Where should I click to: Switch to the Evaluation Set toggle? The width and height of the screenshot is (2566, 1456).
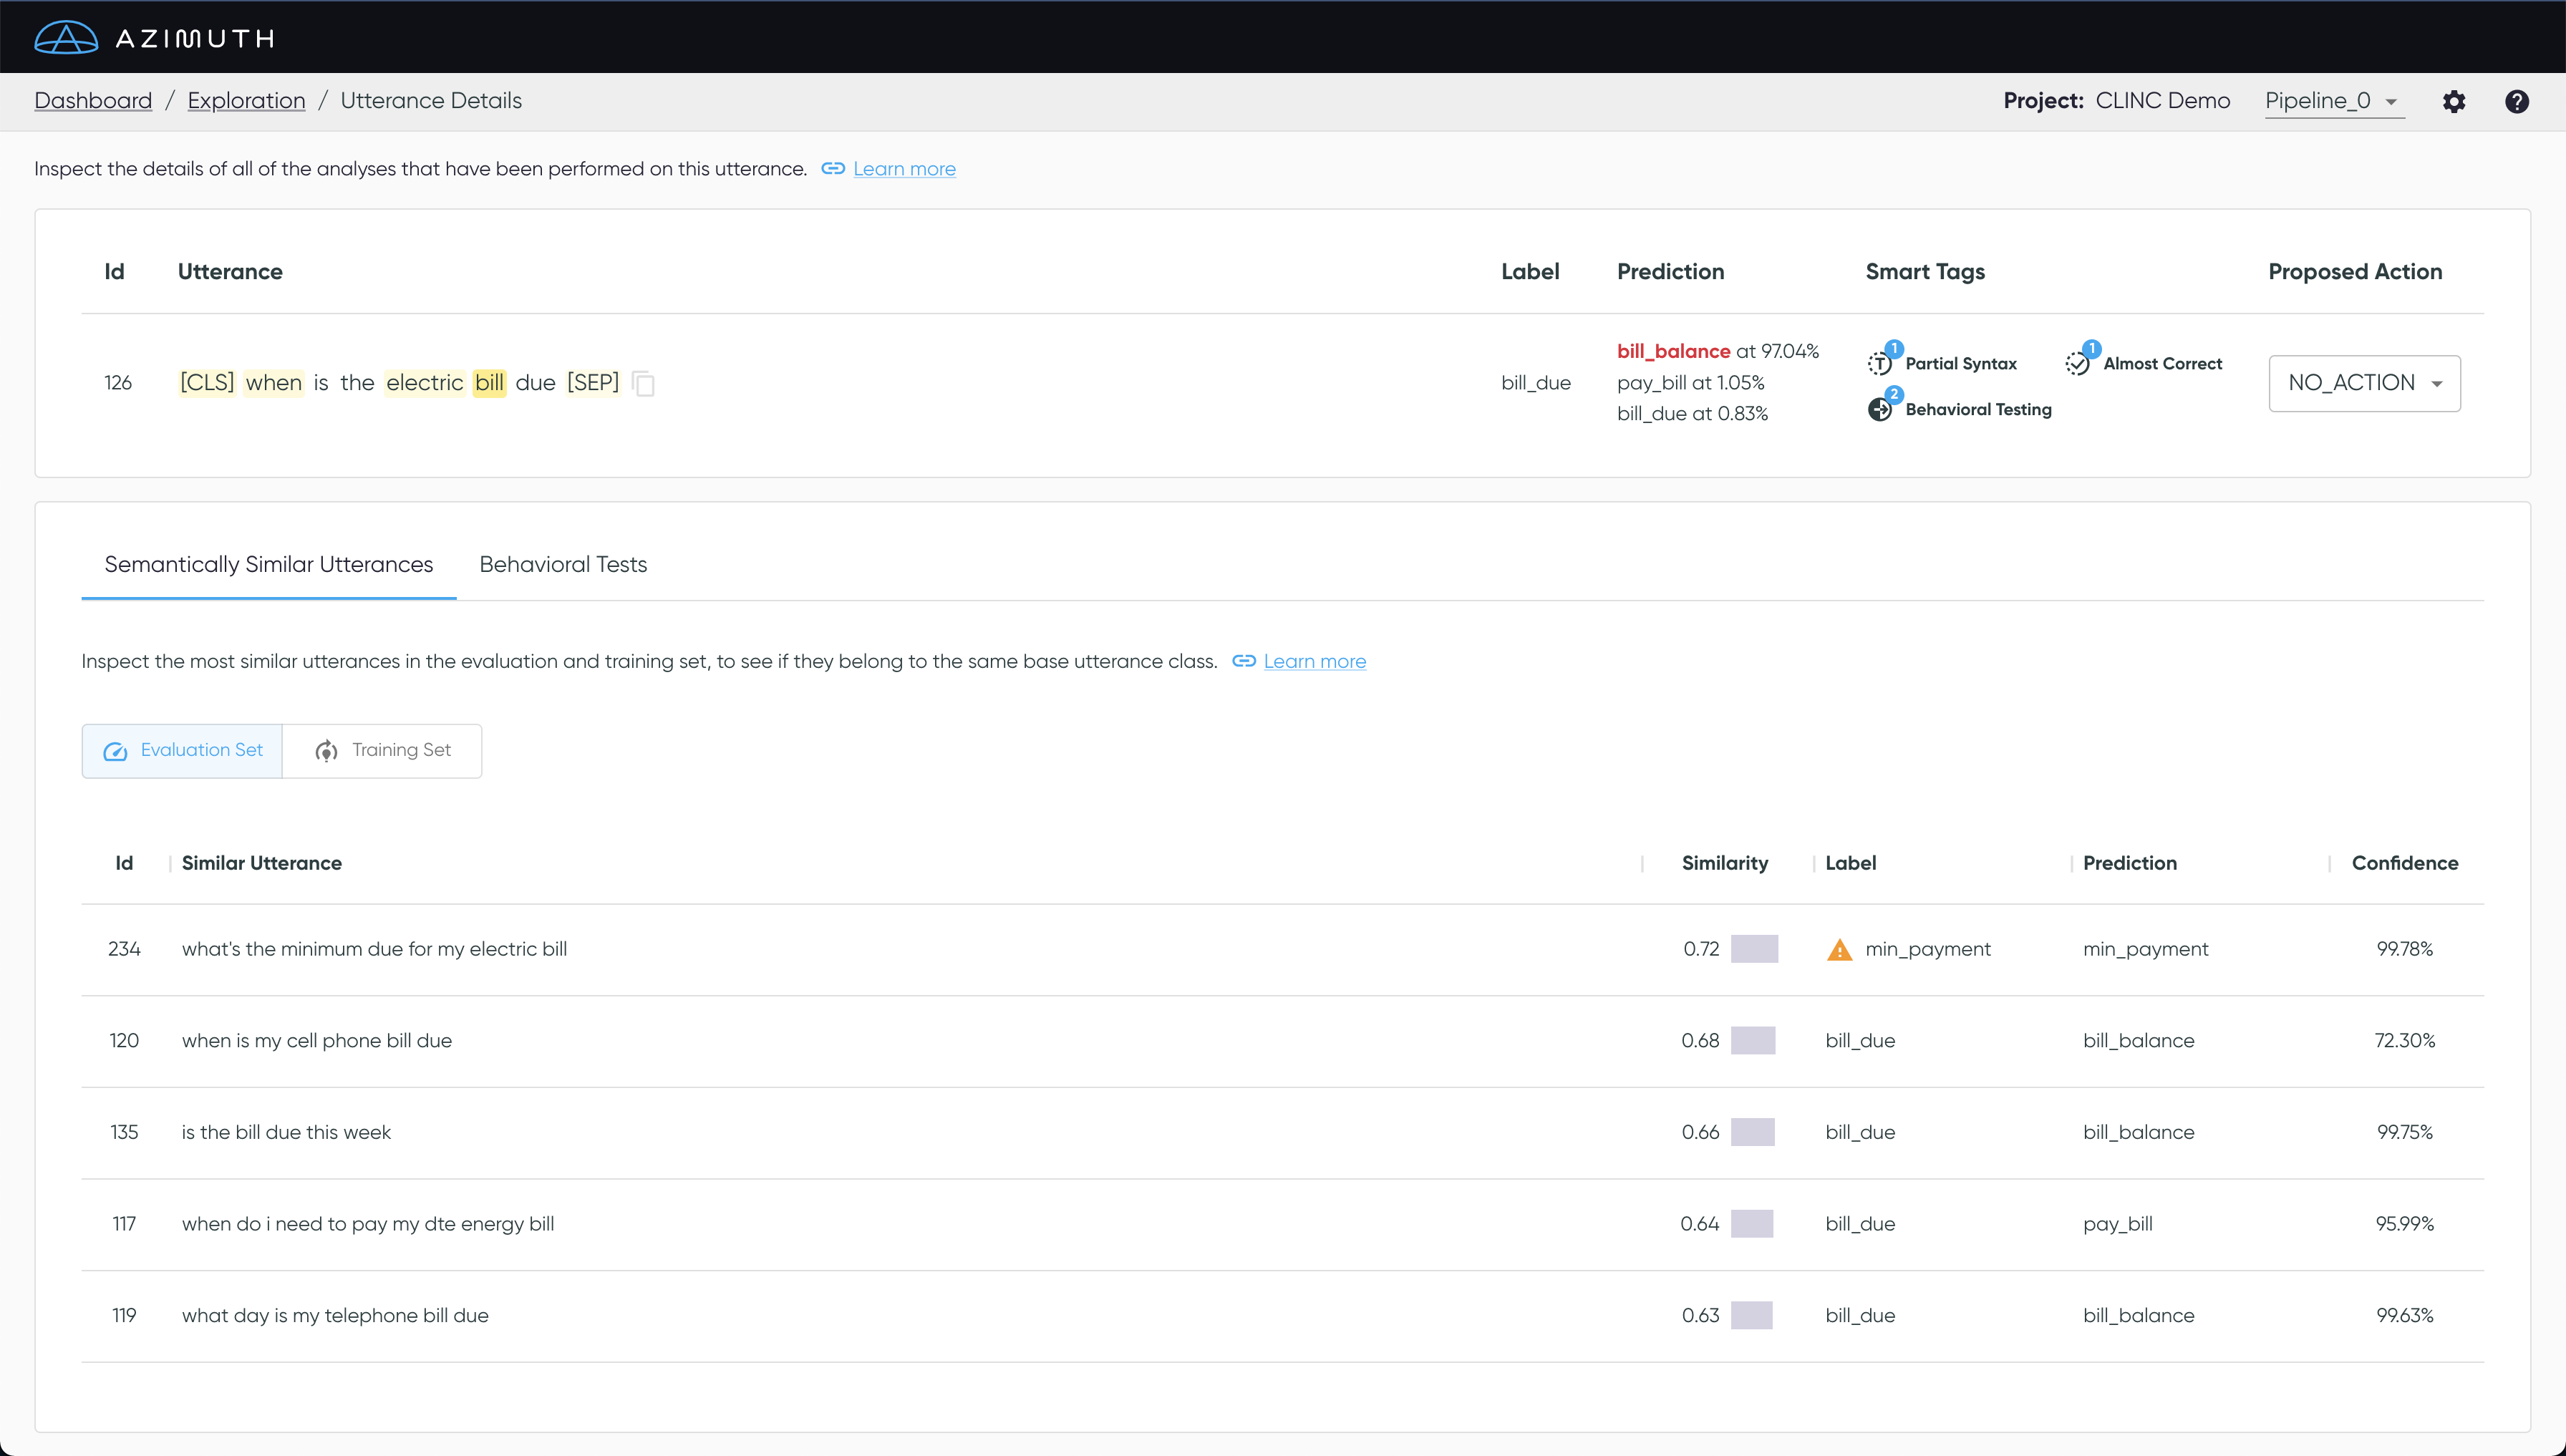click(182, 751)
